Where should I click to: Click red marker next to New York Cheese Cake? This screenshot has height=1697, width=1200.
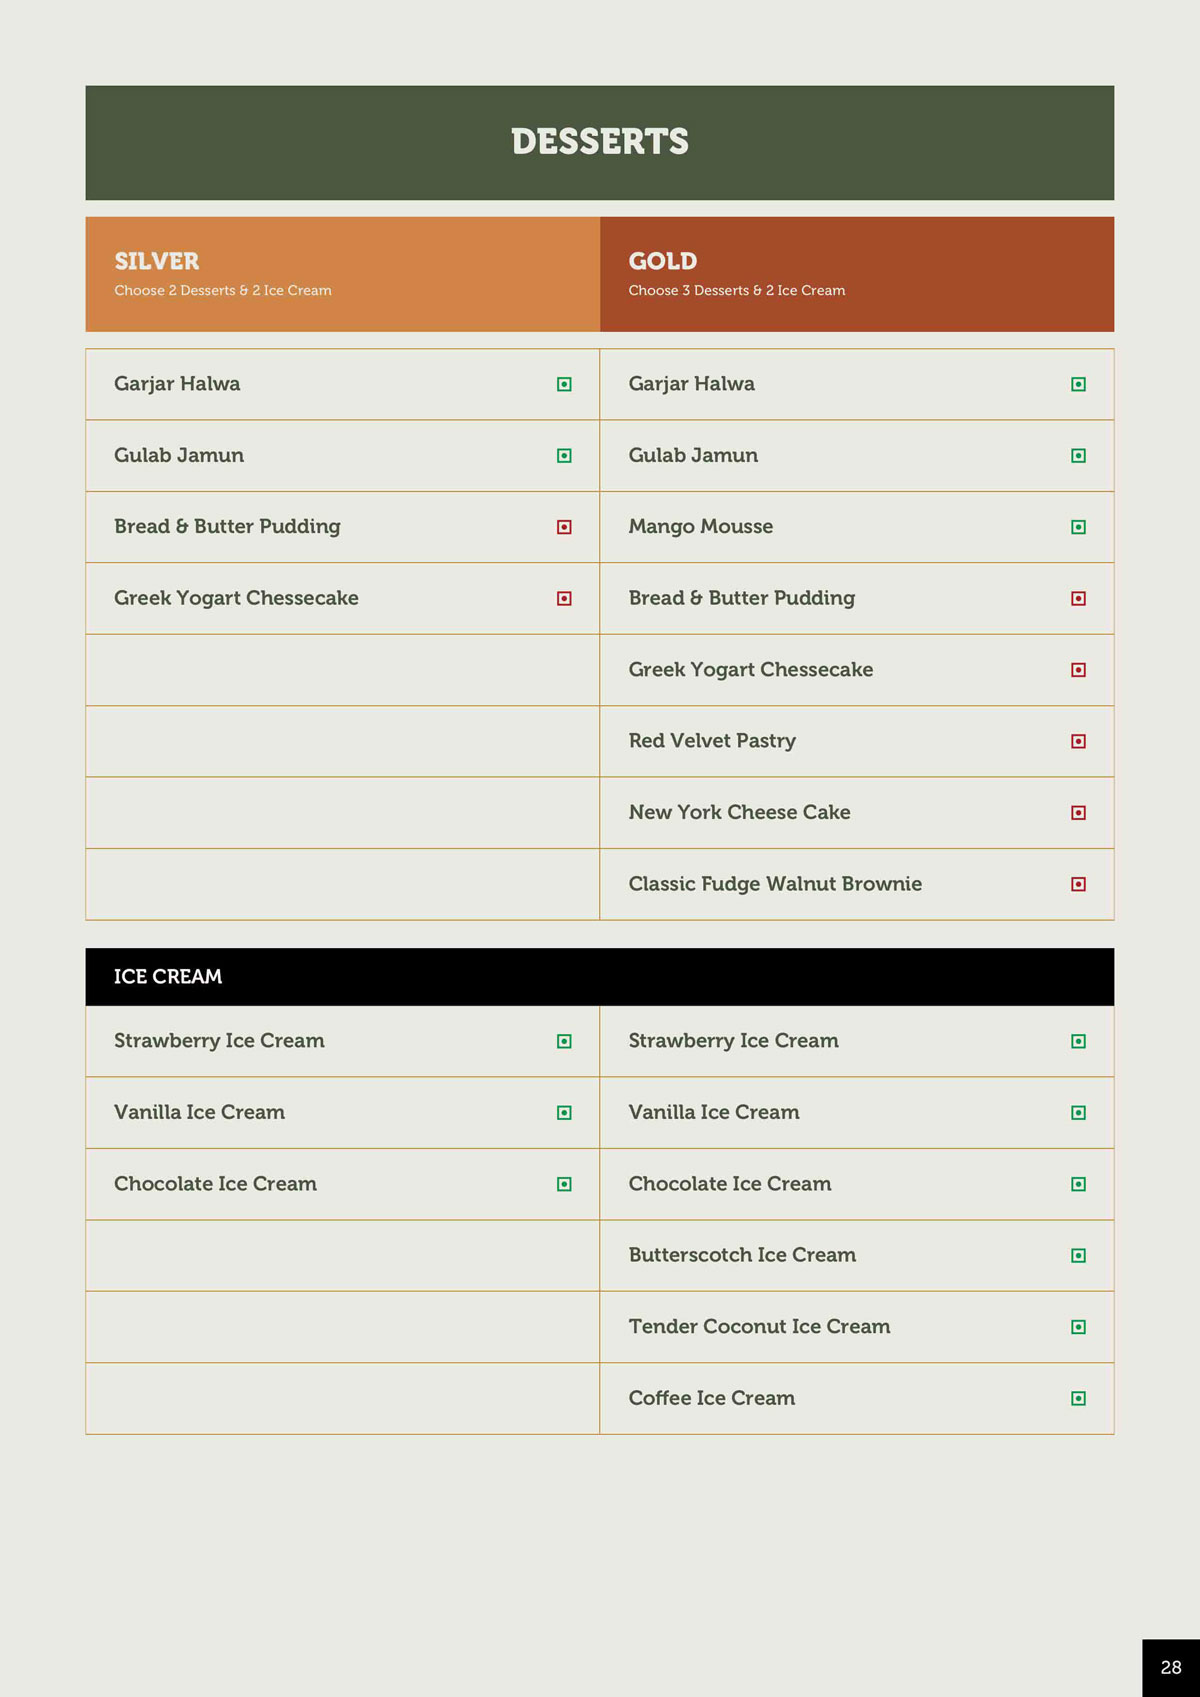1078,813
